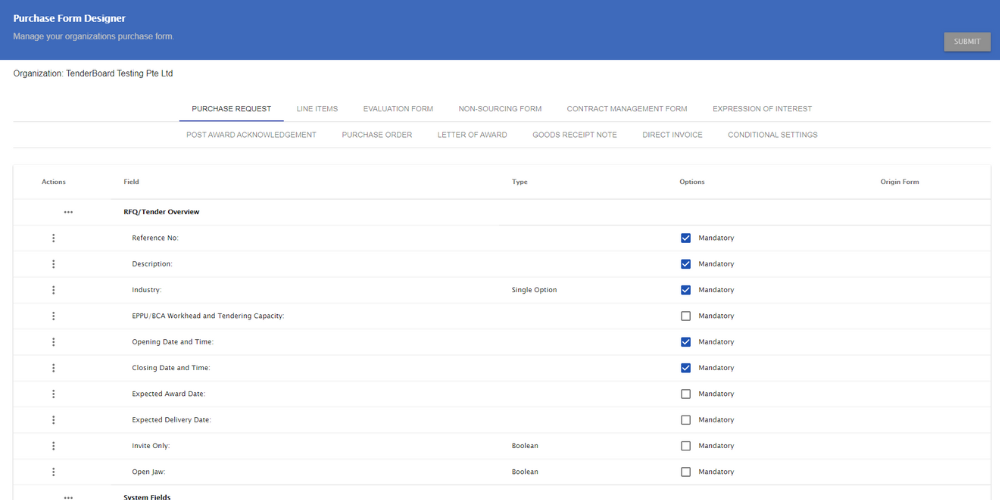
Task: Go to the Non-Sourcing Form tab
Action: 500,109
